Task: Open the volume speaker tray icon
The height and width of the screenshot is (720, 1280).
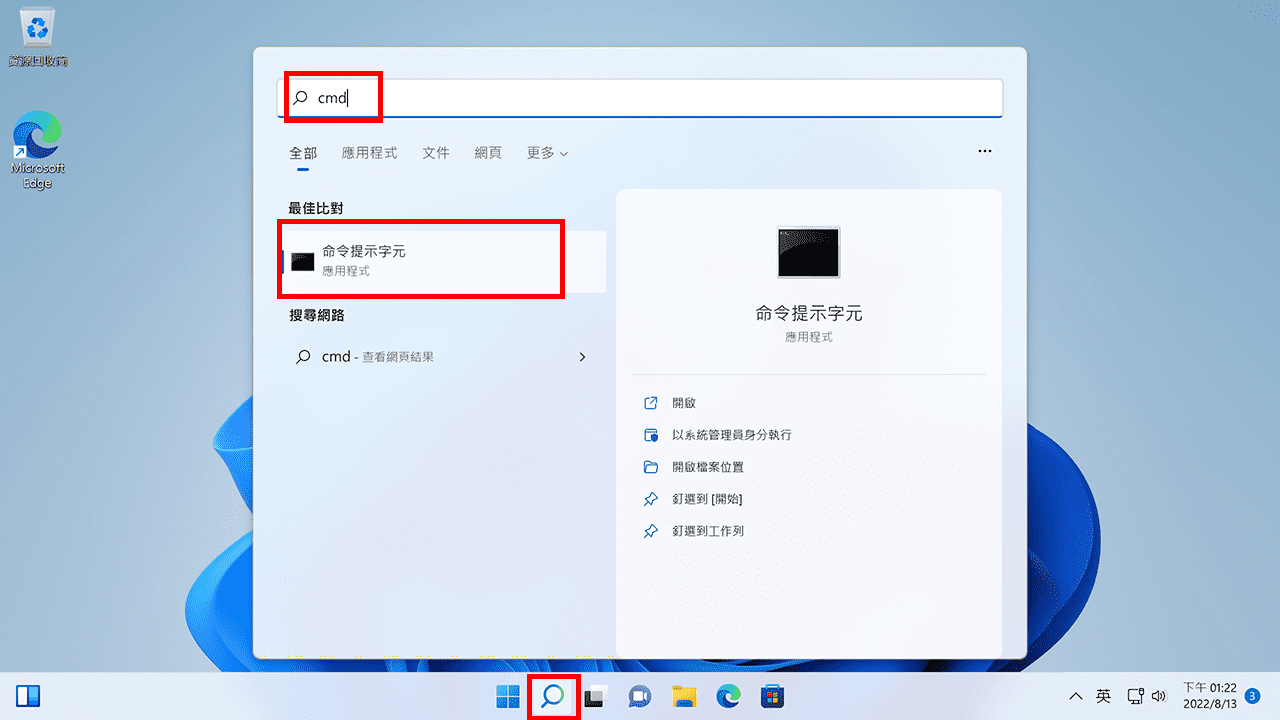Action: (x=1160, y=696)
